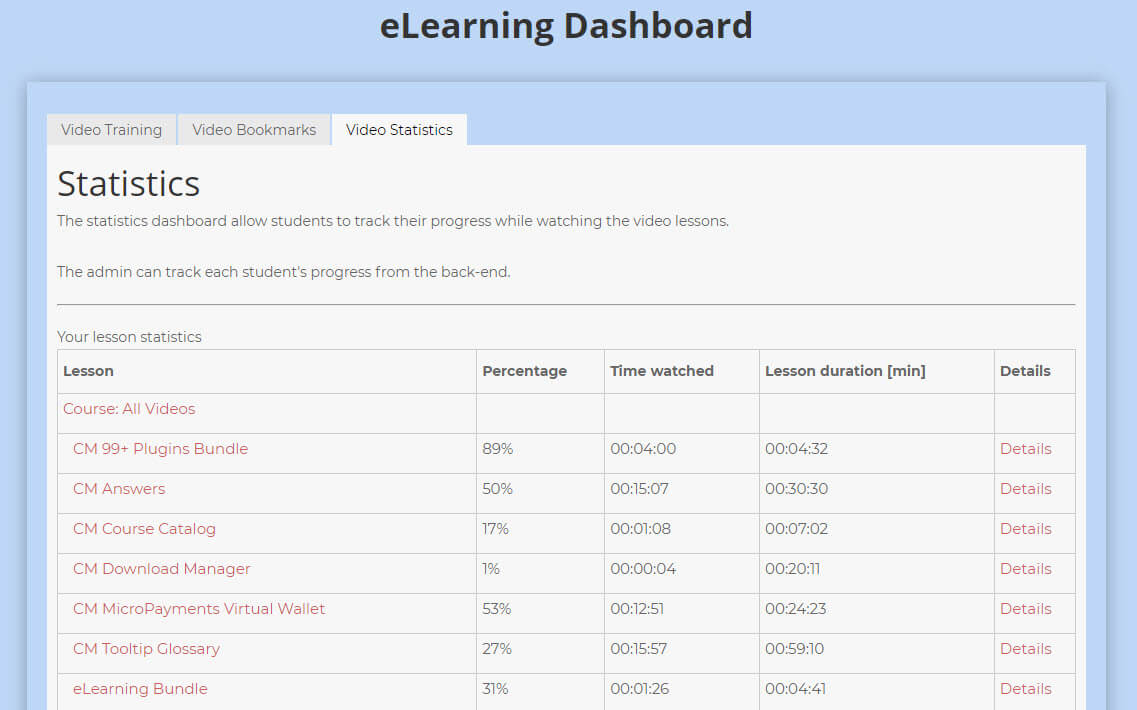Select the Video Statistics tab
The width and height of the screenshot is (1137, 710).
pyautogui.click(x=398, y=129)
